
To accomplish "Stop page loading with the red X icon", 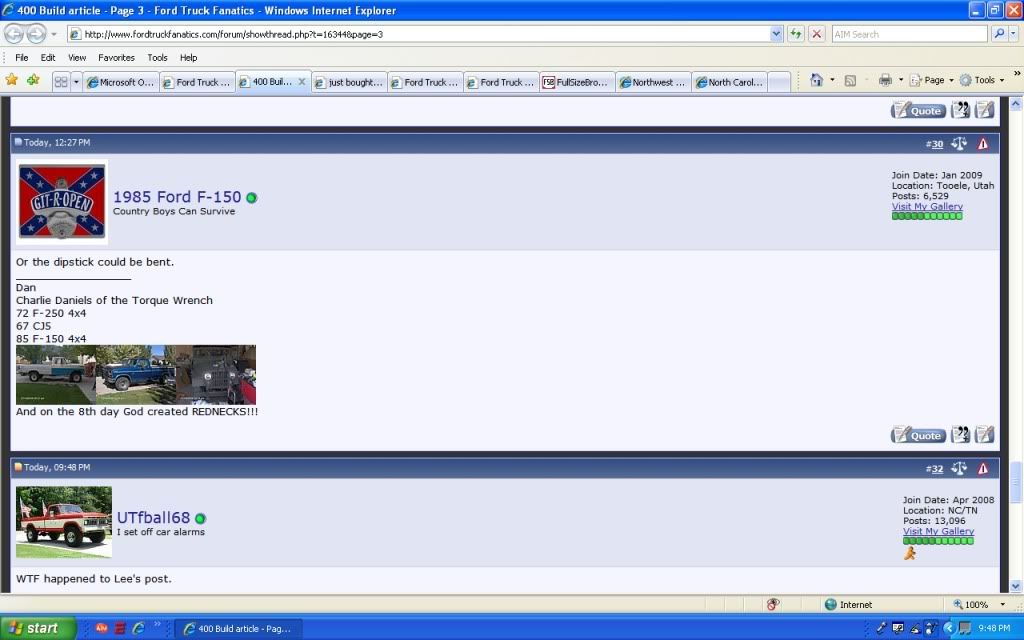I will pyautogui.click(x=816, y=34).
